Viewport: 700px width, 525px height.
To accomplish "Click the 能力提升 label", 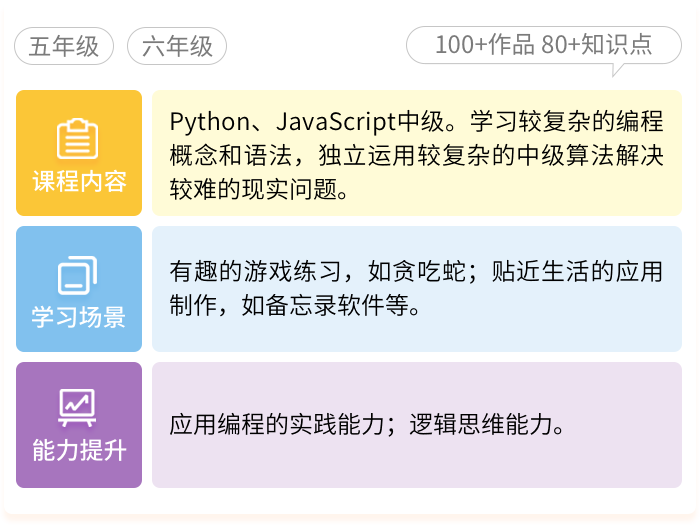I will click(x=78, y=449).
